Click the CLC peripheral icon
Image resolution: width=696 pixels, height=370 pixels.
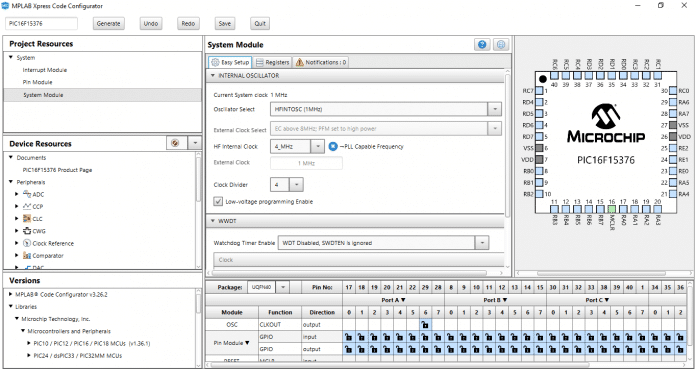click(27, 219)
